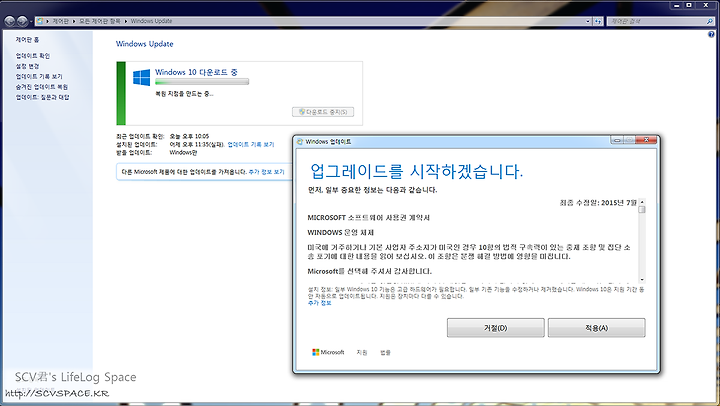The image size is (720, 406).
Task: Click the 오늘 오후 10:05 last-check value
Action: click(x=189, y=136)
